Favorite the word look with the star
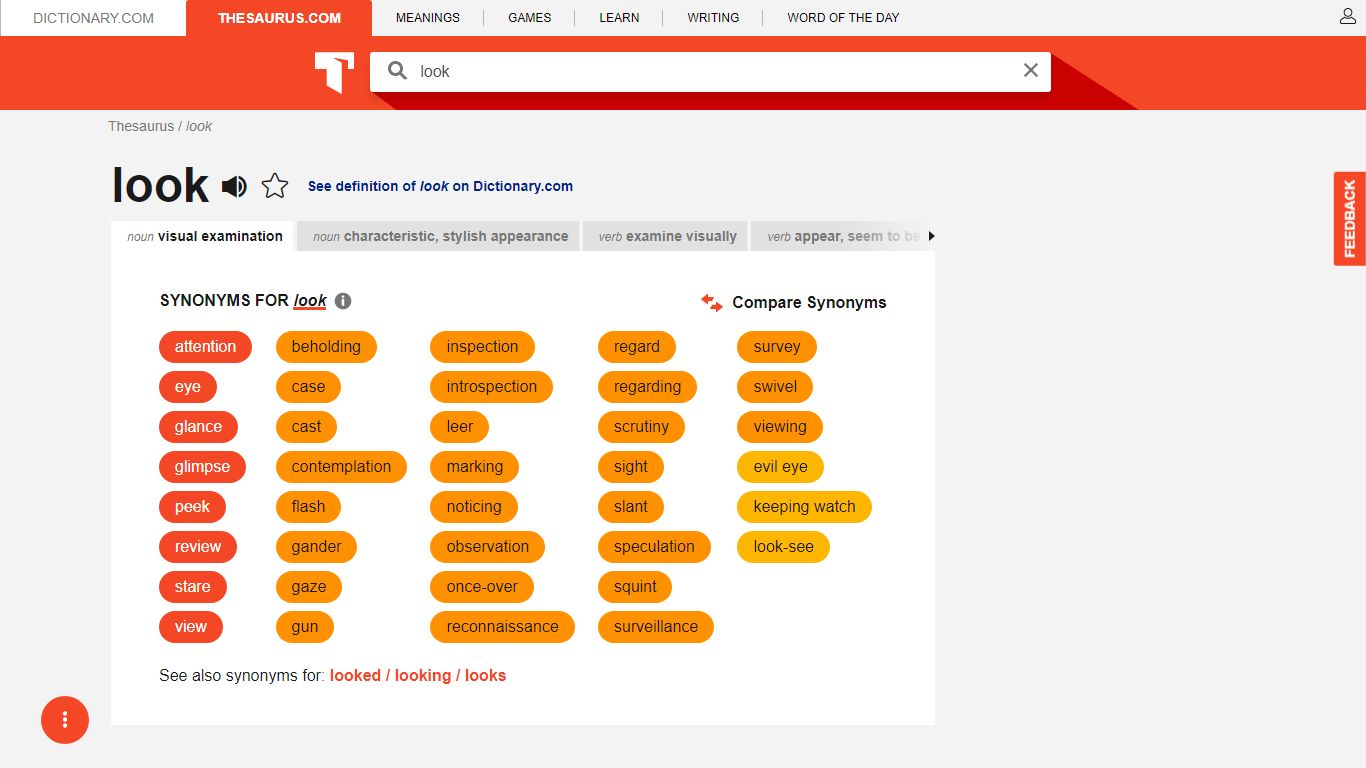Screen dimensions: 1366x768 pos(275,186)
